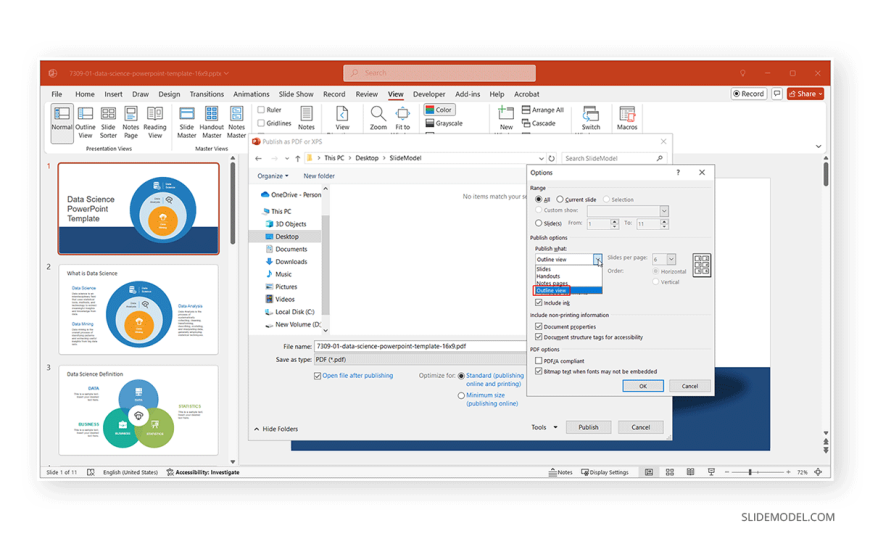Viewport: 870px width, 539px height.
Task: Open the Publish what dropdown arrow
Action: pyautogui.click(x=597, y=259)
